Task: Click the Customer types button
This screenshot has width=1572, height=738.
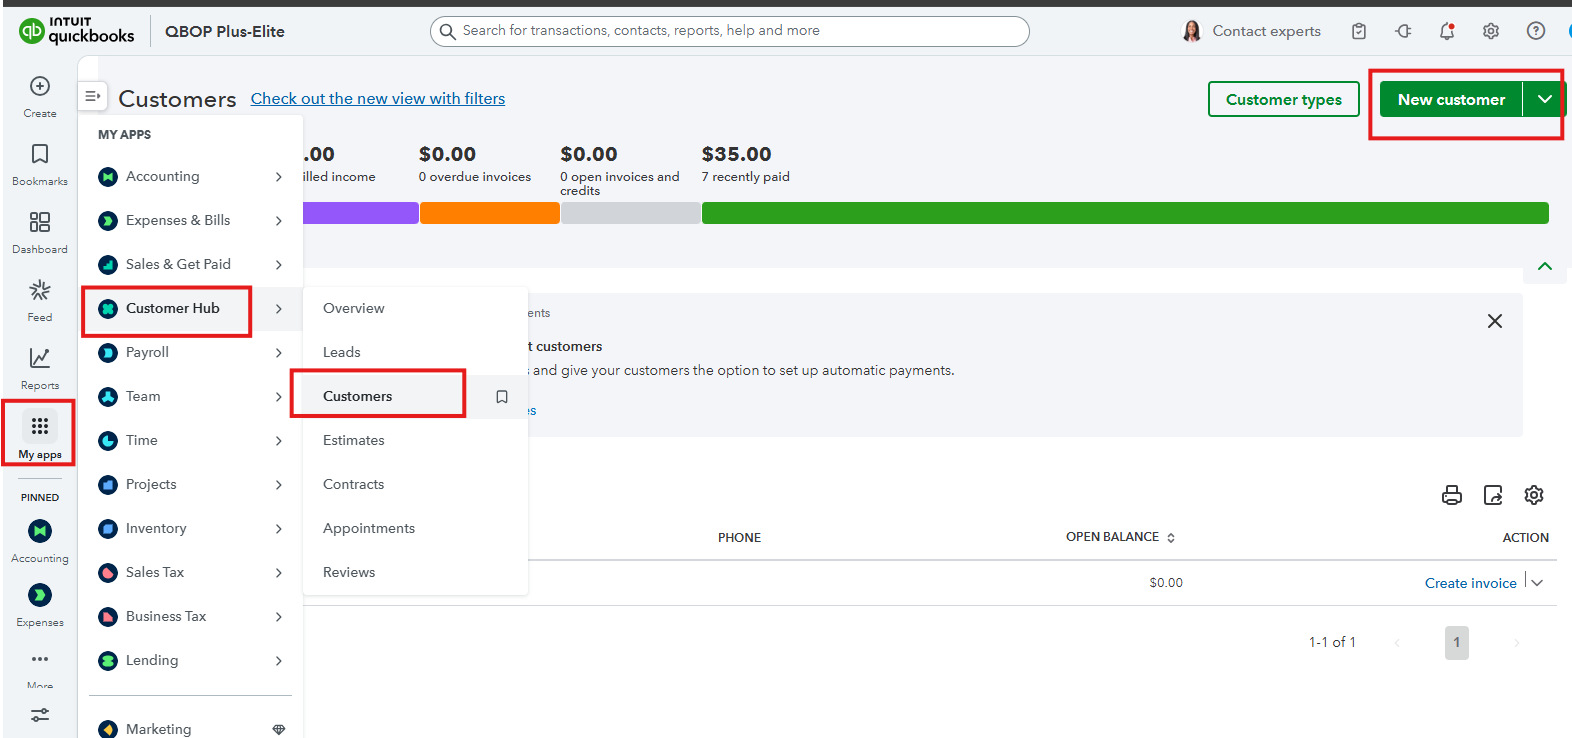Action: pos(1283,99)
